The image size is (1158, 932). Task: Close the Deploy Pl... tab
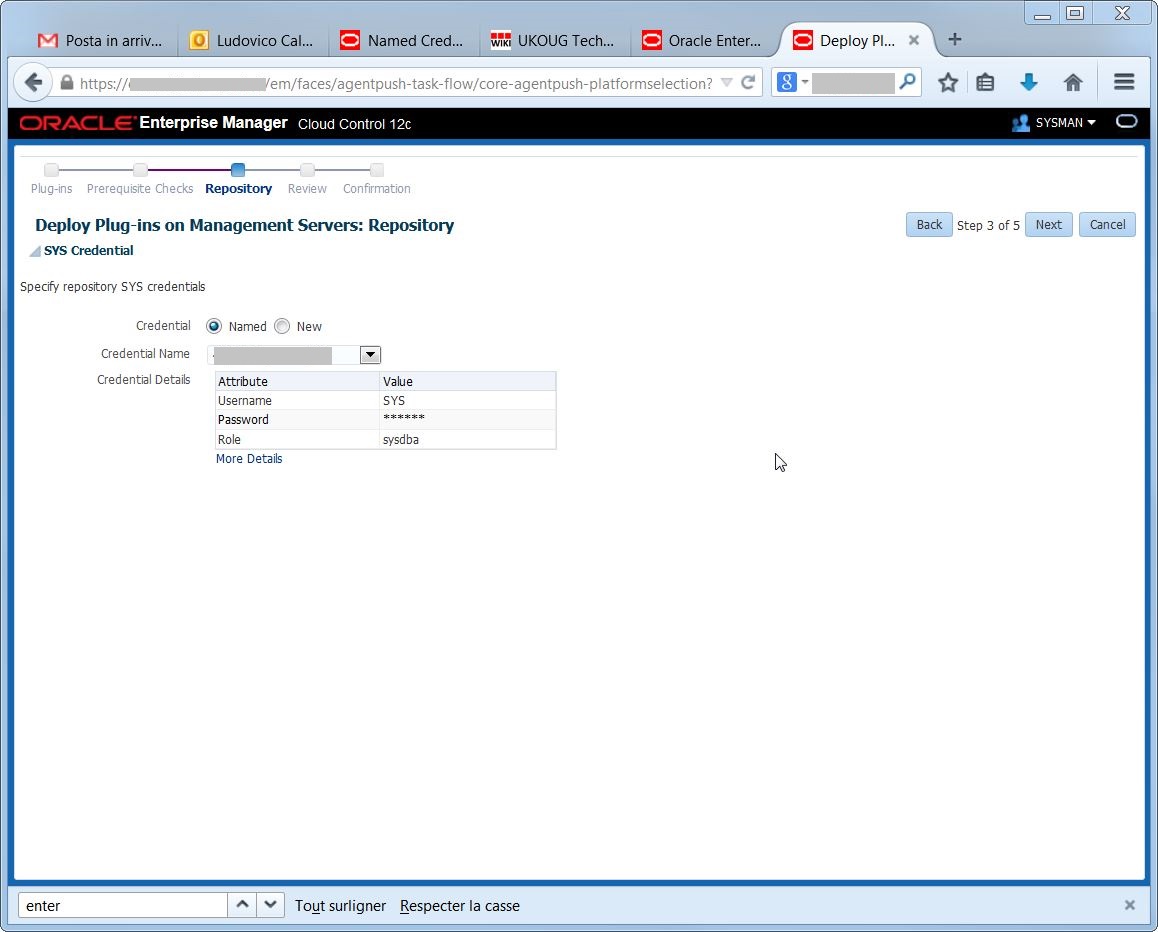coord(914,41)
